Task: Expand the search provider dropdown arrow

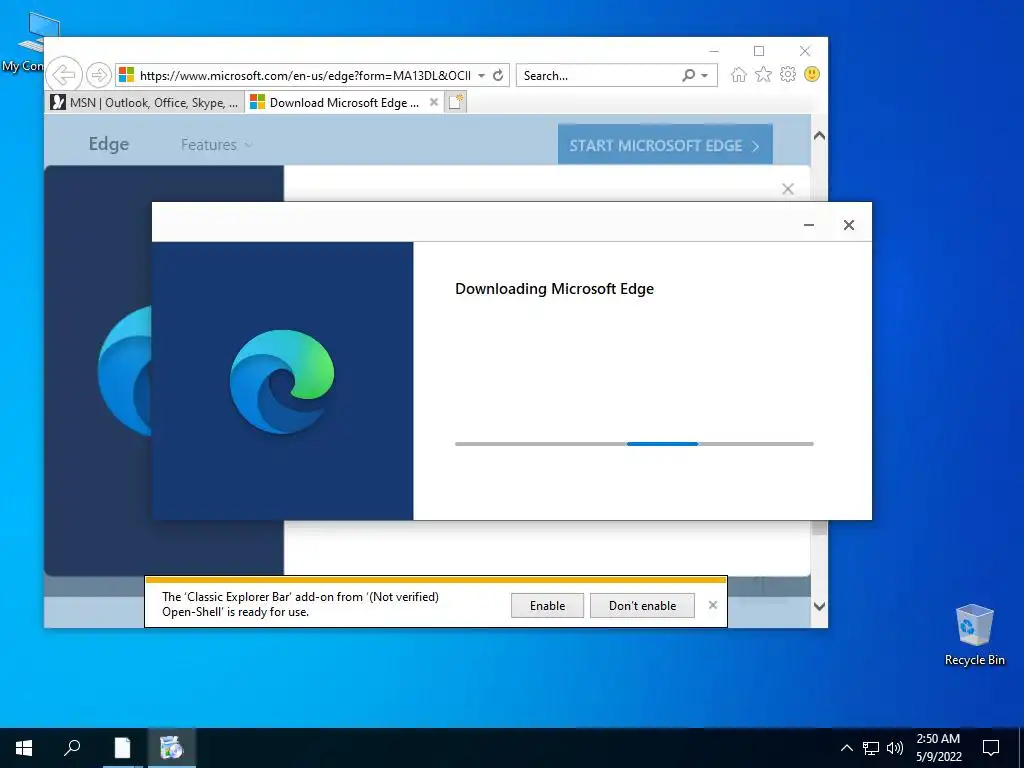Action: point(705,76)
